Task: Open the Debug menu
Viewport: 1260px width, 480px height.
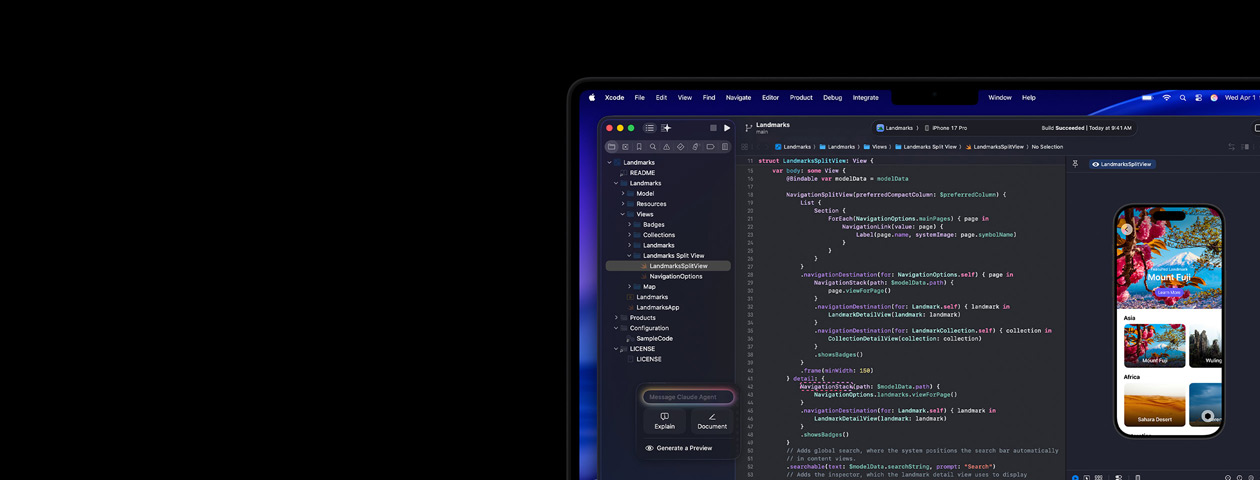Action: [x=832, y=98]
